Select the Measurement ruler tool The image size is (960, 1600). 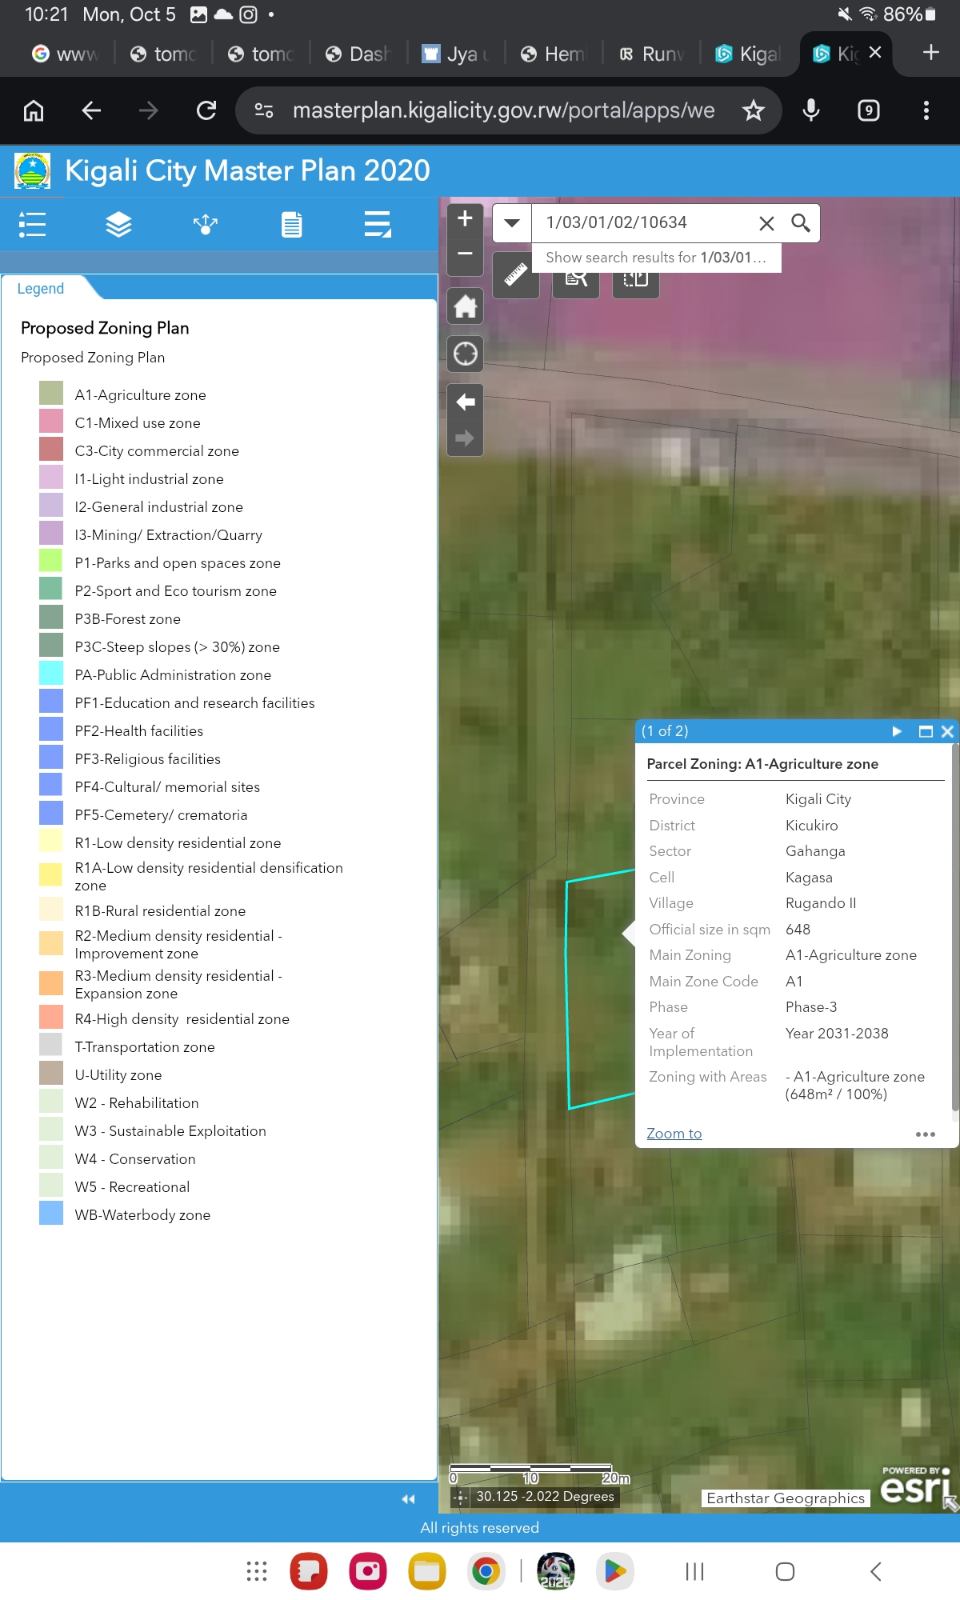pos(516,275)
